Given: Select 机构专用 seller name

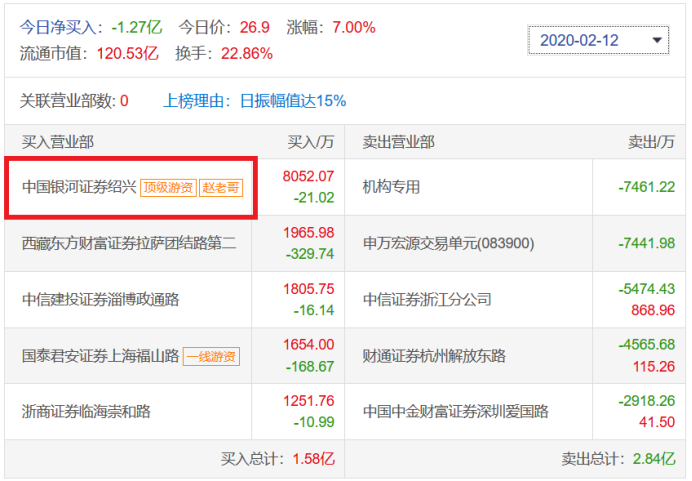Looking at the screenshot, I should 391,187.
